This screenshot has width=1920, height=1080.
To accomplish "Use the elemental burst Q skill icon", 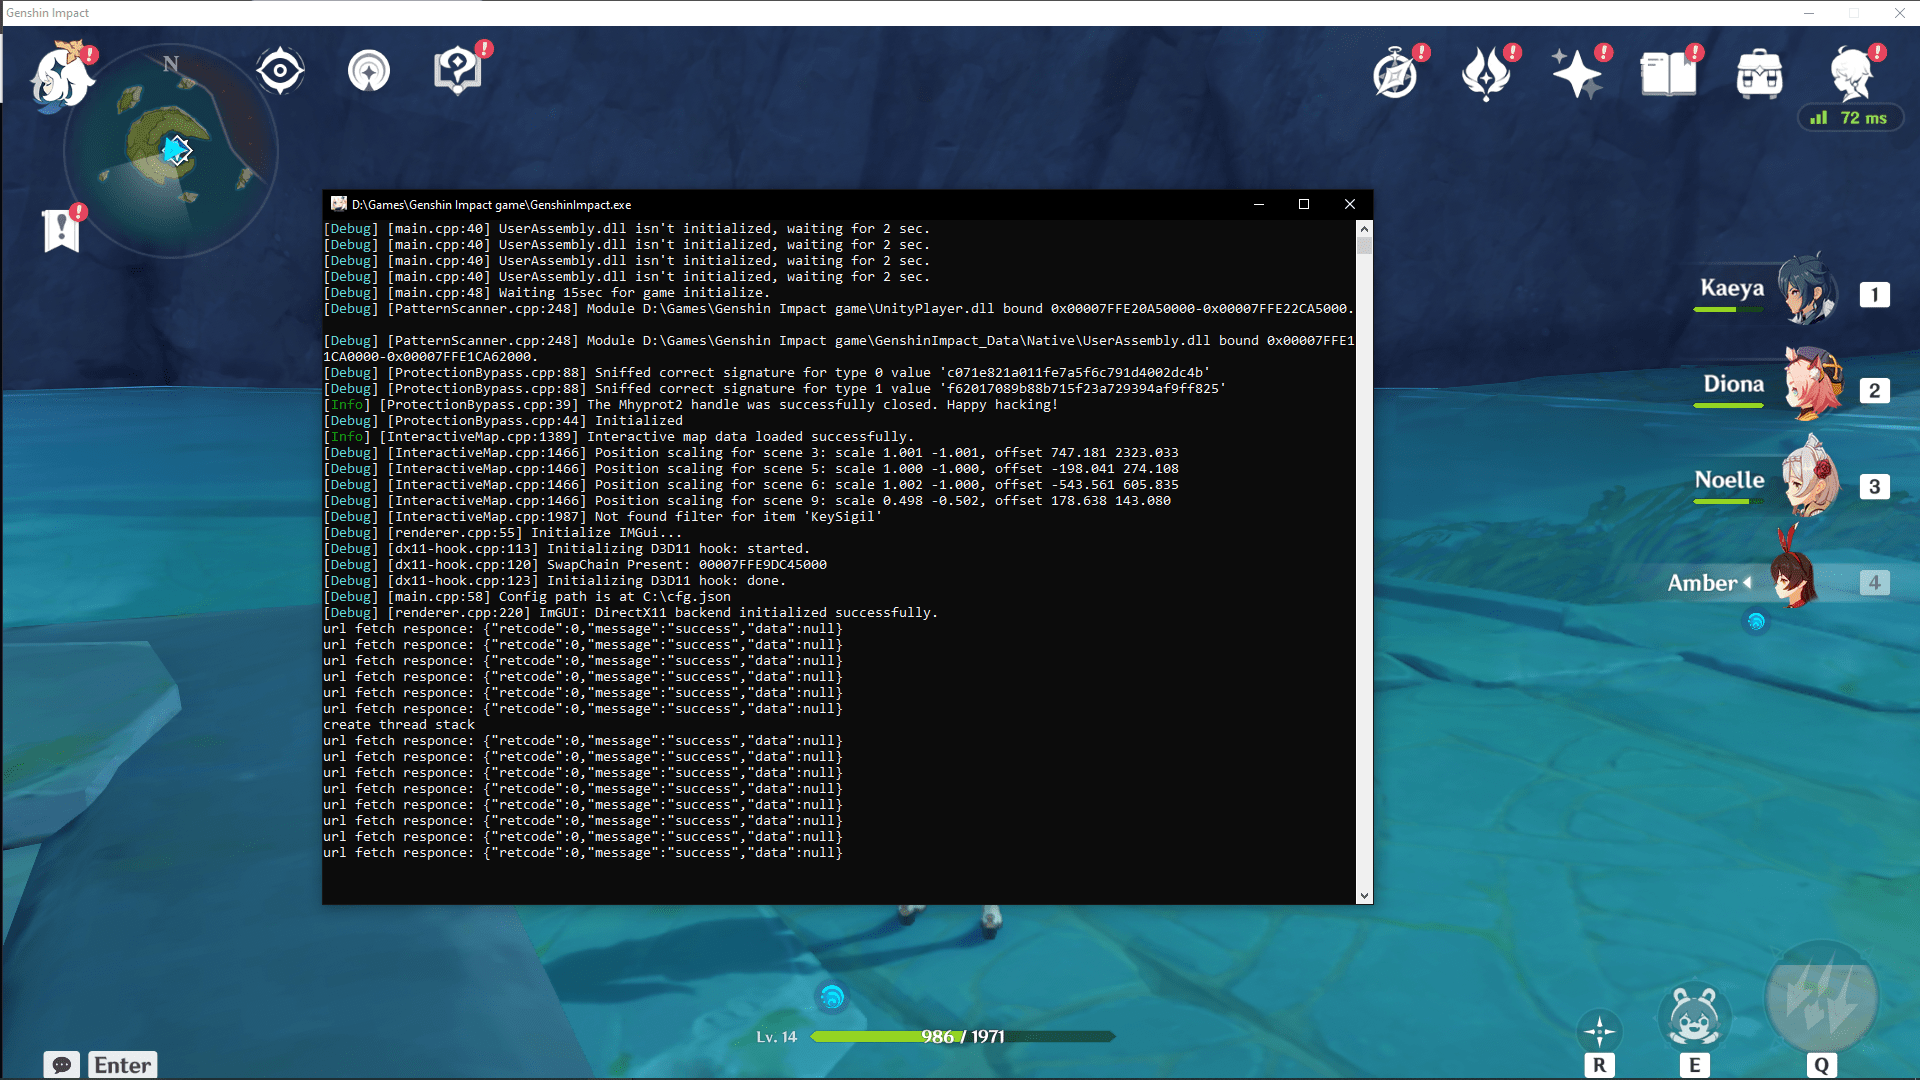I will (1821, 997).
